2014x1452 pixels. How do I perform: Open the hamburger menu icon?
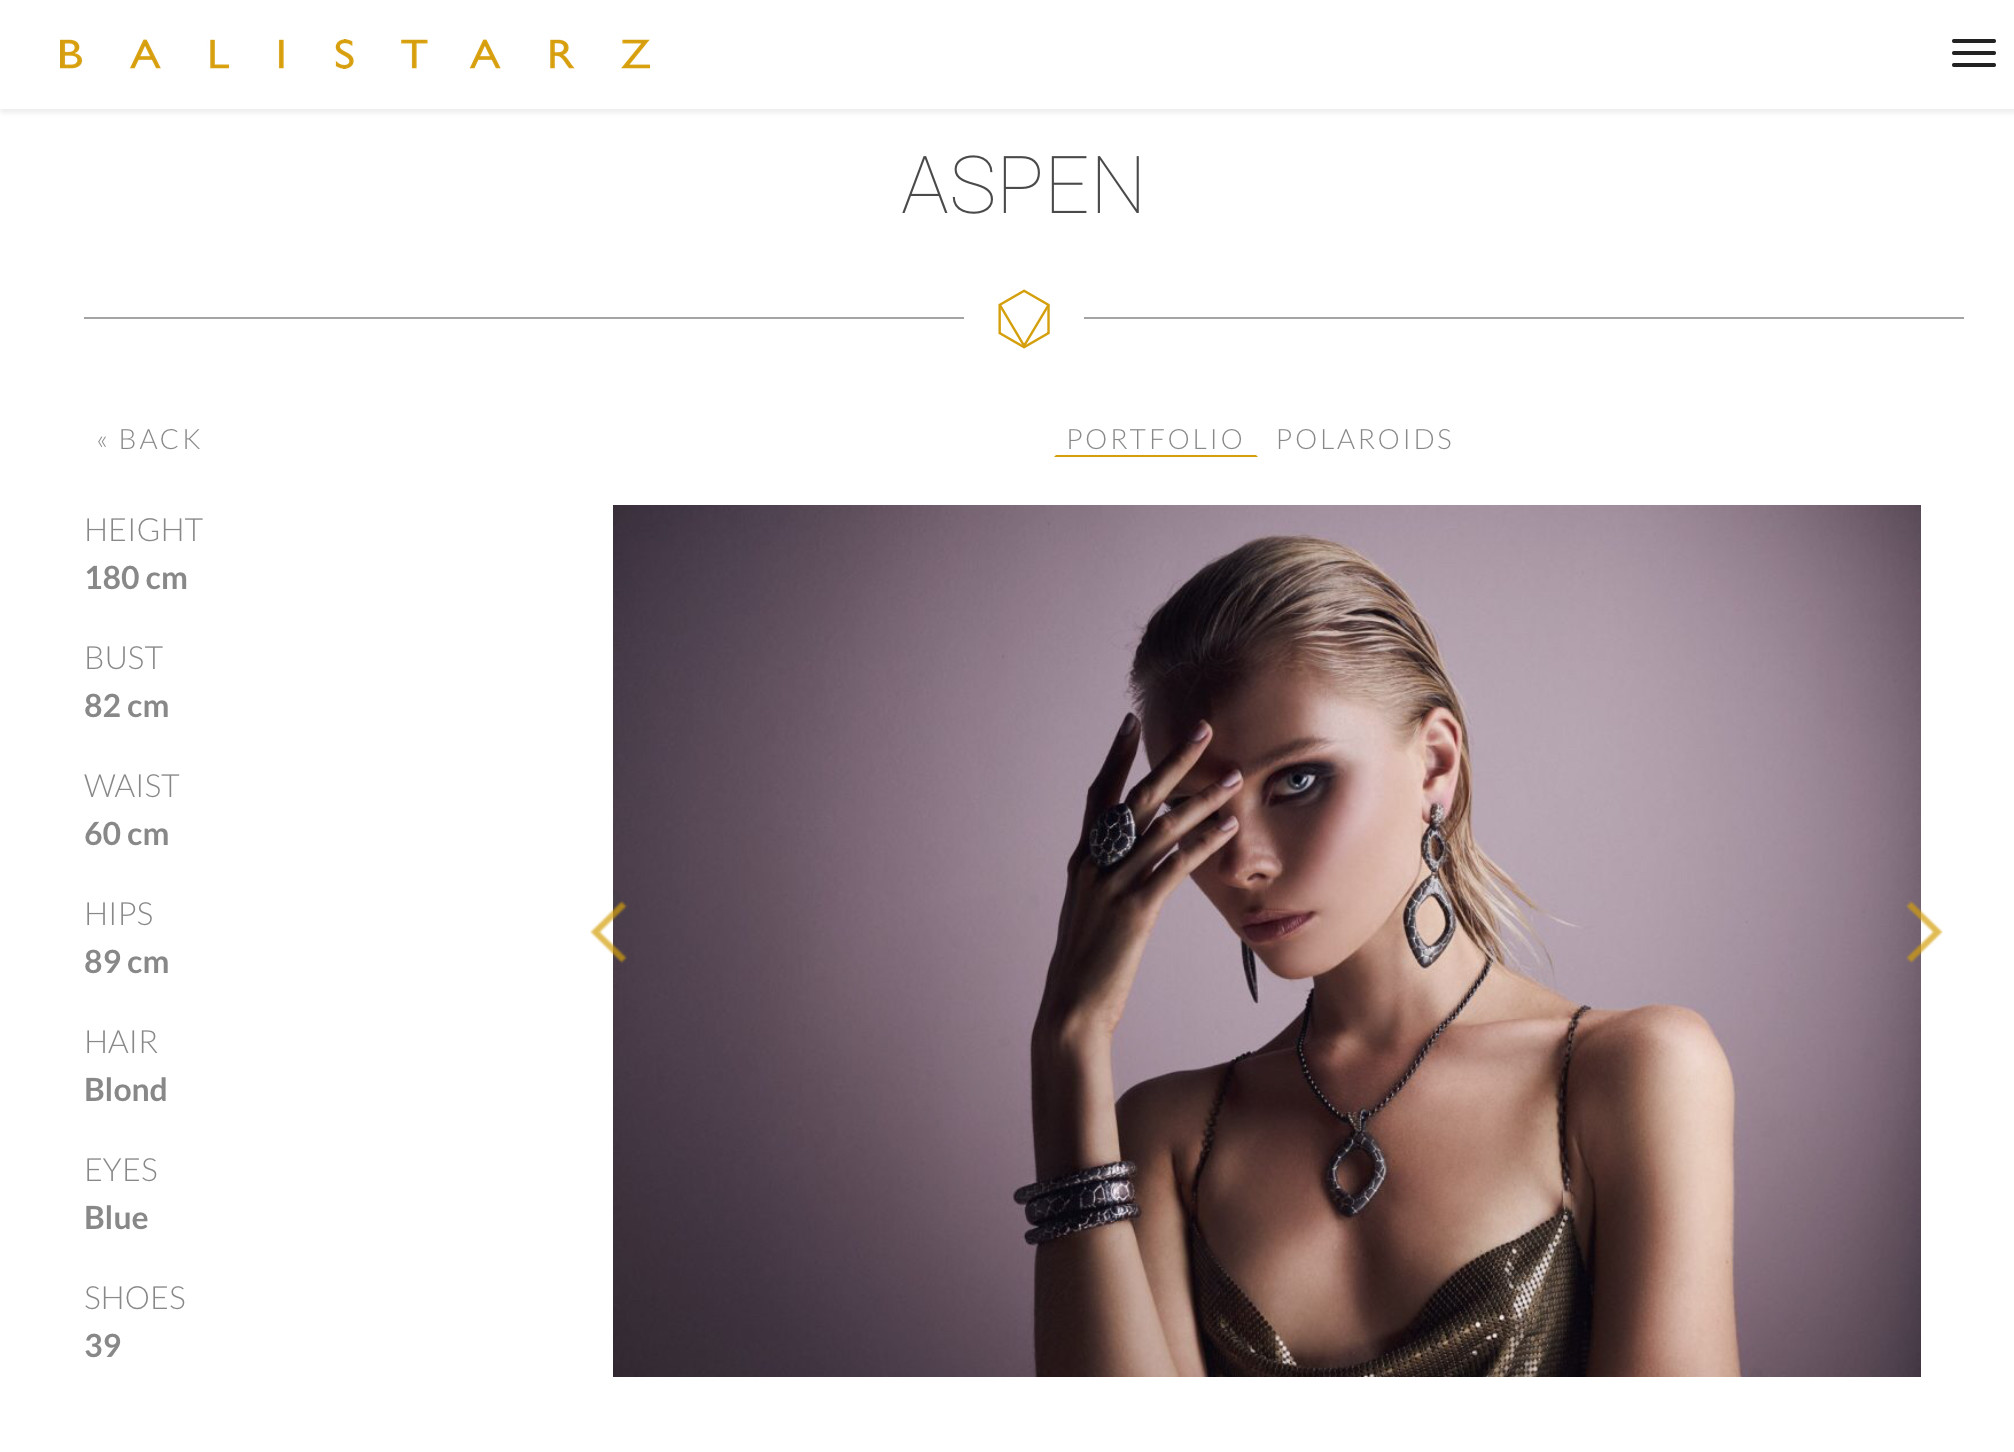click(x=1973, y=53)
